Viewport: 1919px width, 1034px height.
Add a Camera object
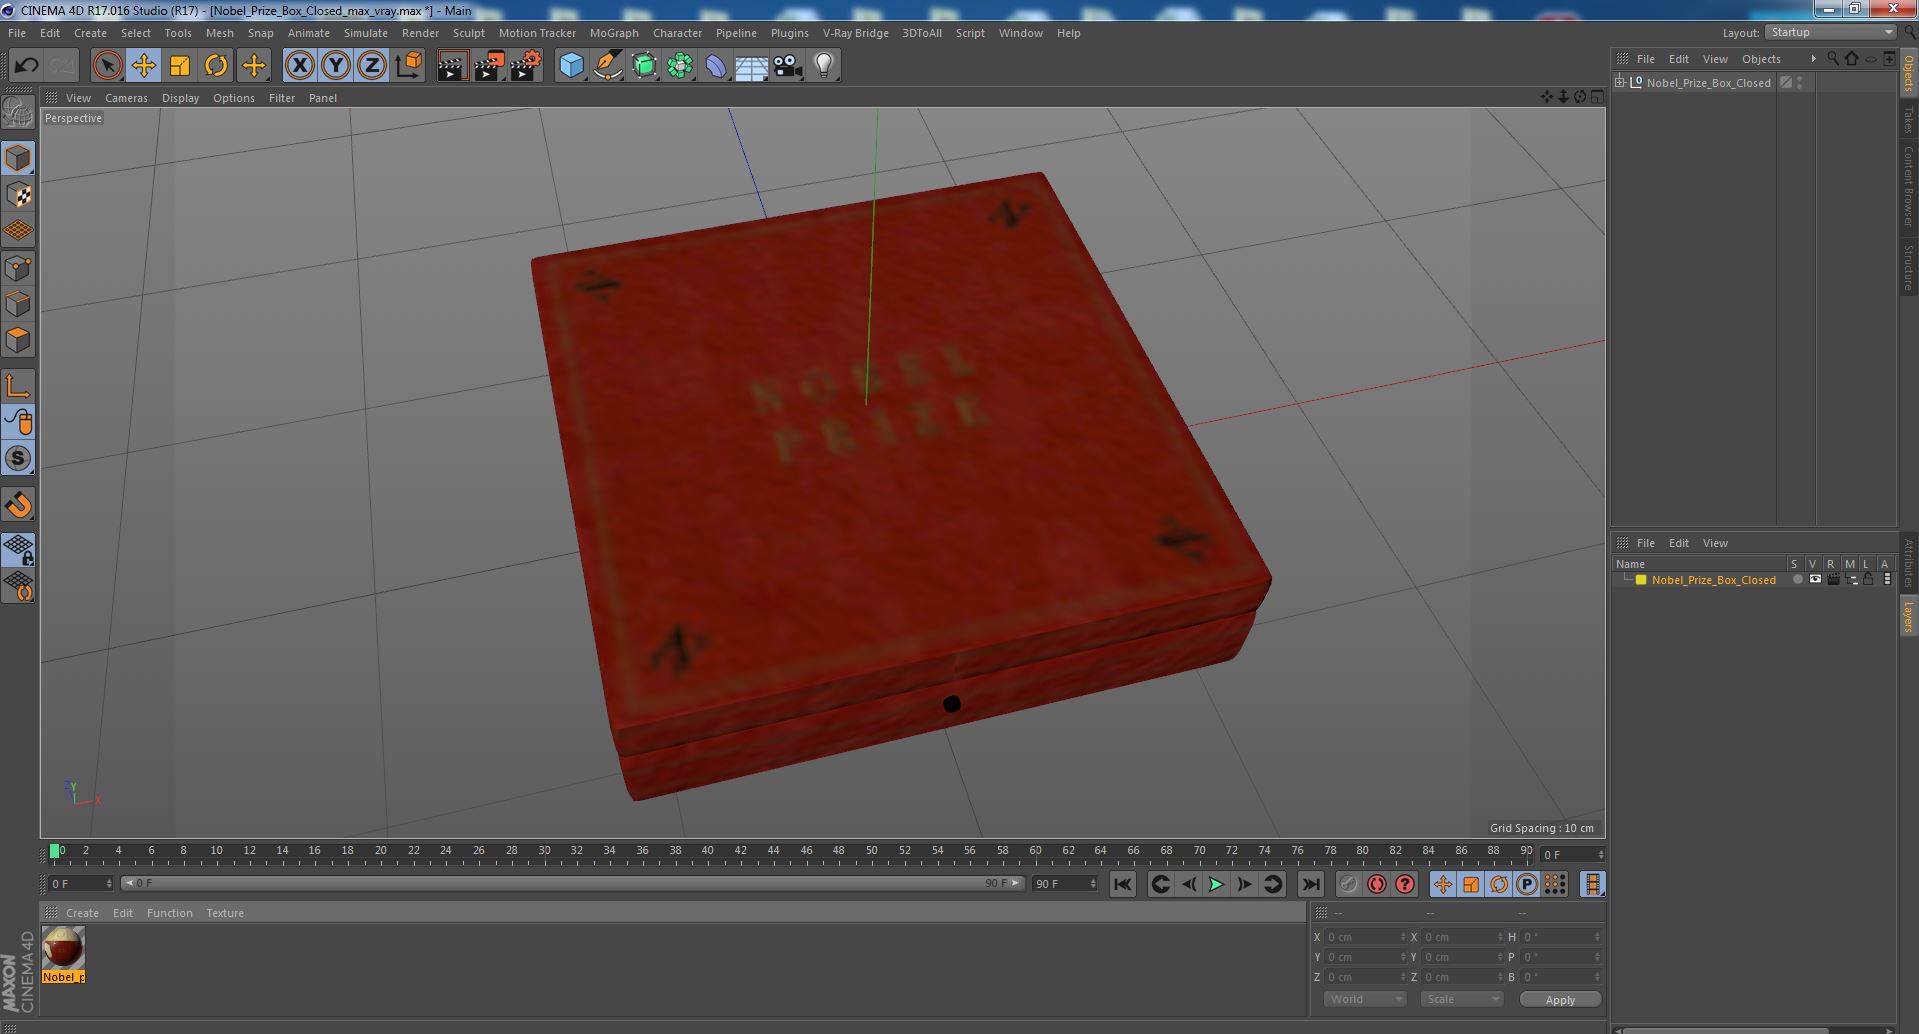788,66
